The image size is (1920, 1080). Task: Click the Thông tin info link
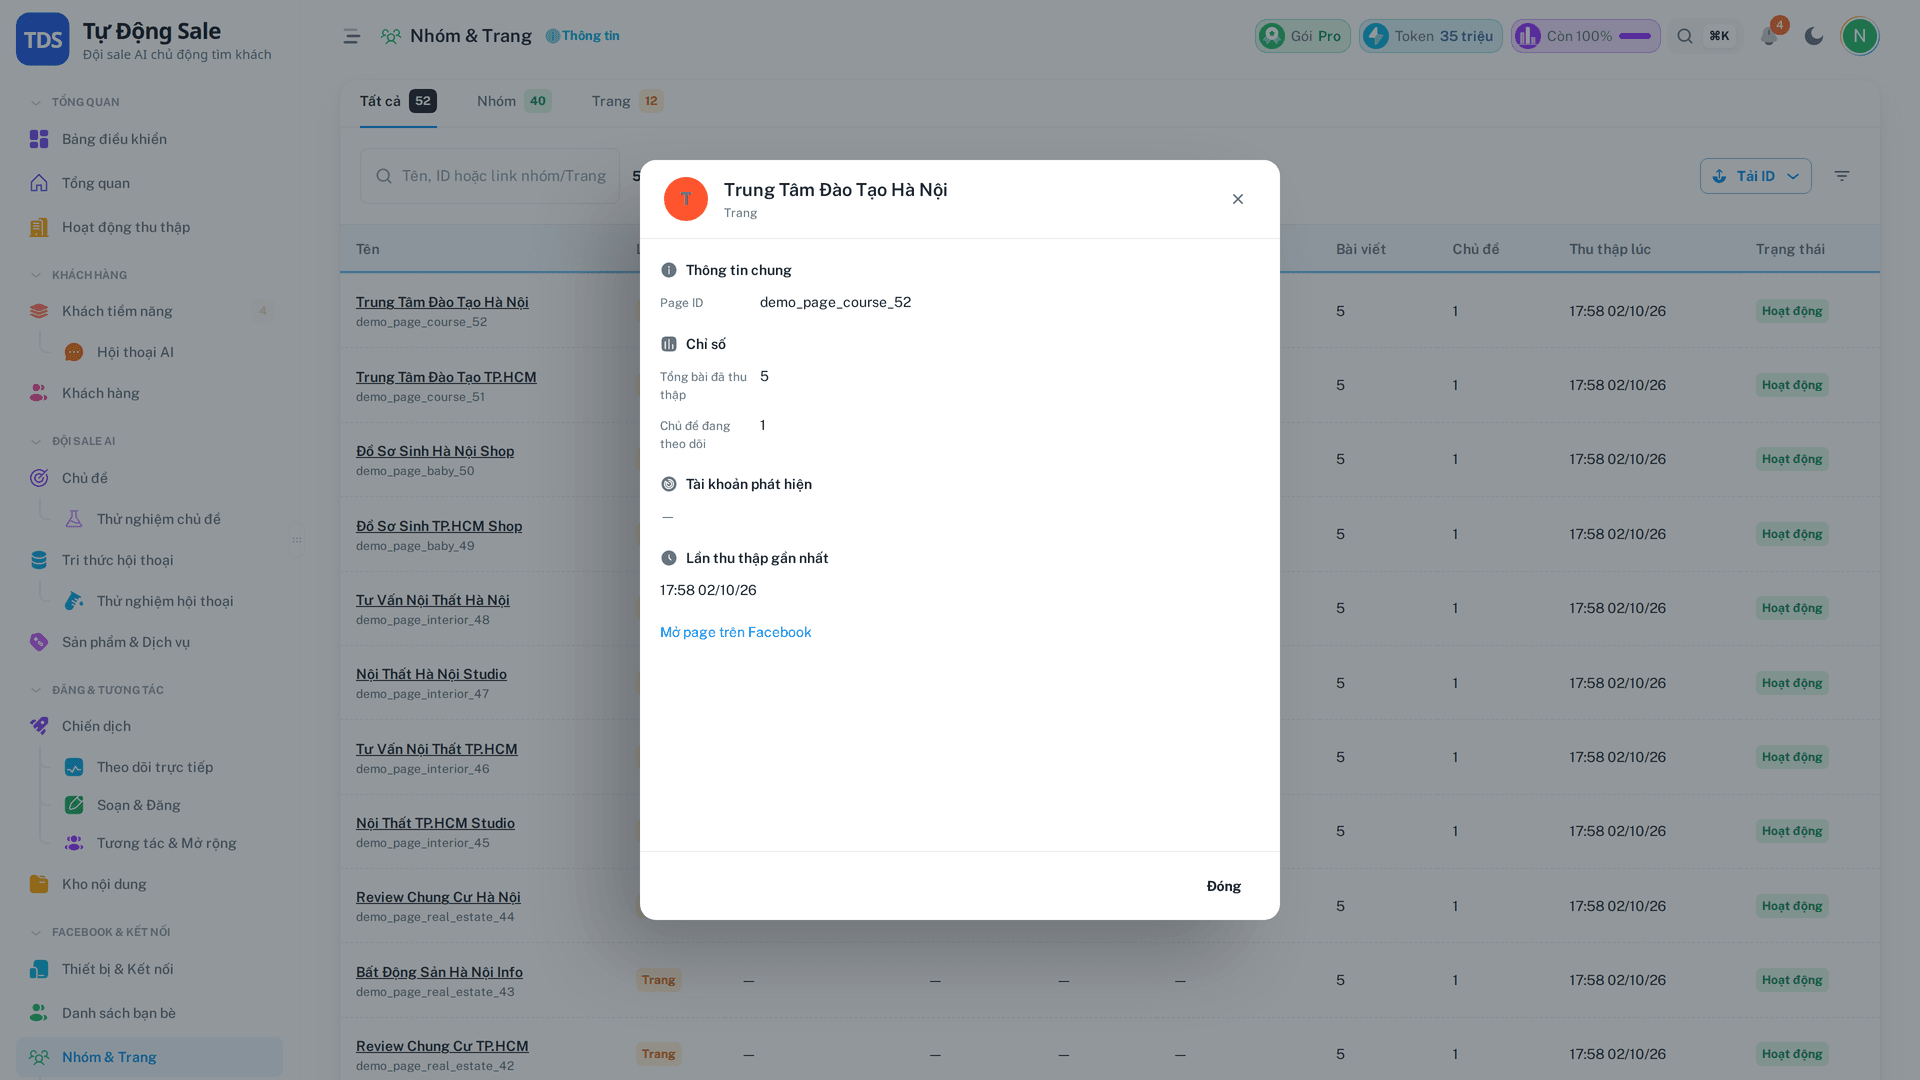click(x=583, y=36)
